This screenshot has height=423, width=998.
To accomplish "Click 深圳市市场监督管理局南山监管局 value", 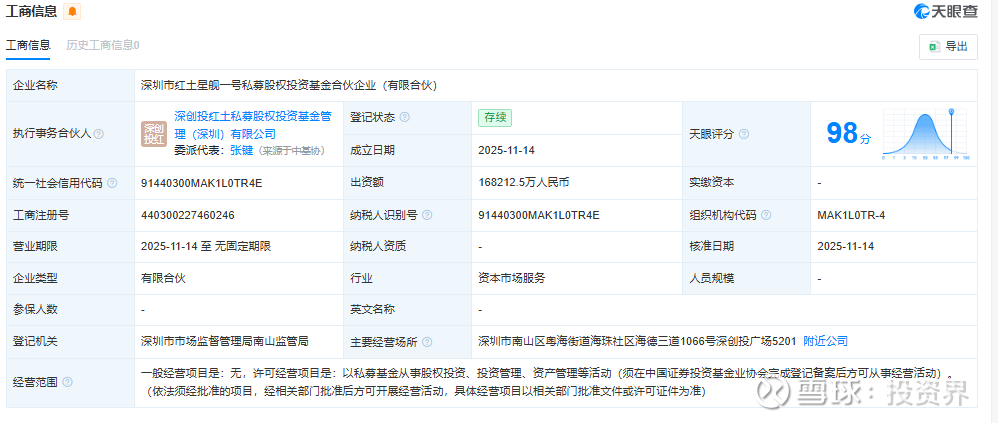I will tap(225, 342).
